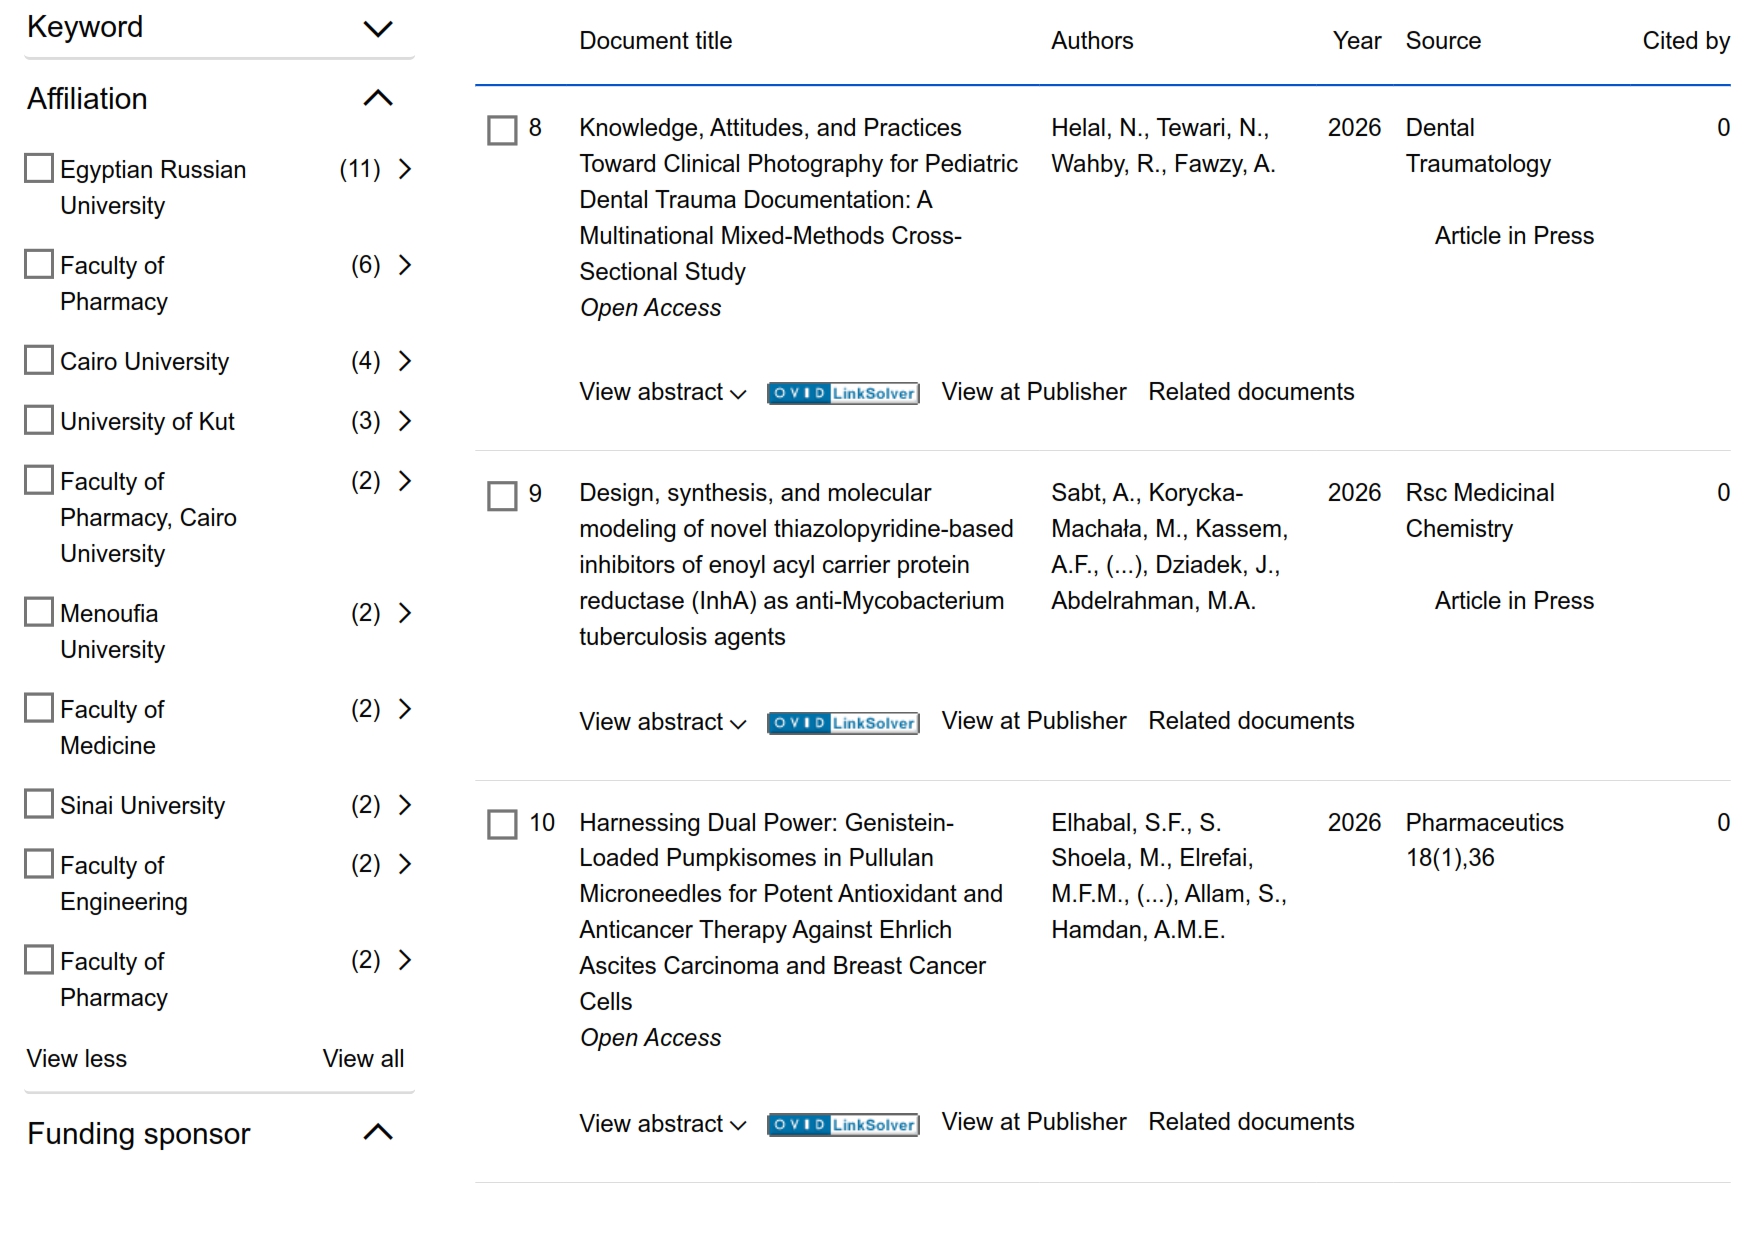Expand the Keyword filter section
Screen dimensions: 1754x1239
tap(377, 29)
